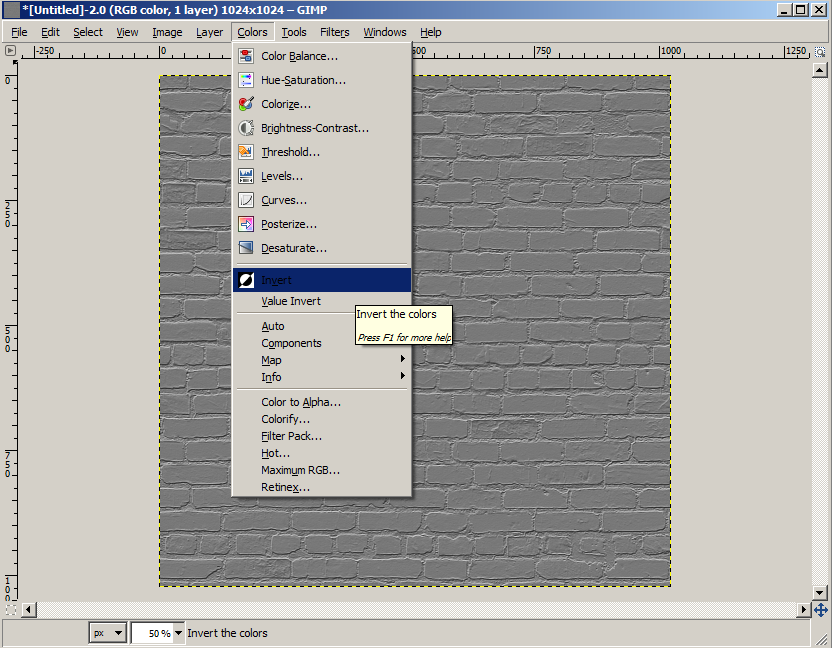832x648 pixels.
Task: Toggle Quick Mask at bottom left corner
Action: tap(11, 610)
